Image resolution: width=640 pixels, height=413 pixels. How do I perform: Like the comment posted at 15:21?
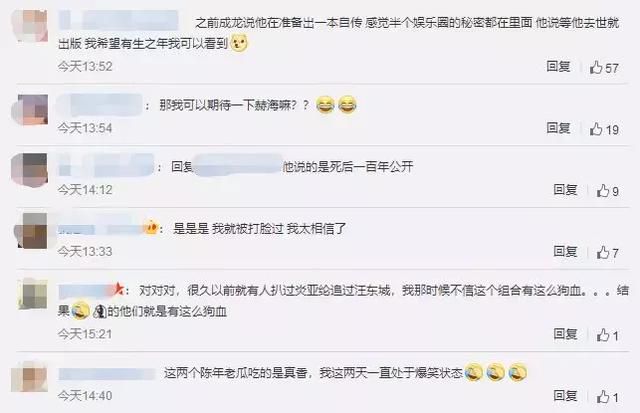click(x=608, y=335)
